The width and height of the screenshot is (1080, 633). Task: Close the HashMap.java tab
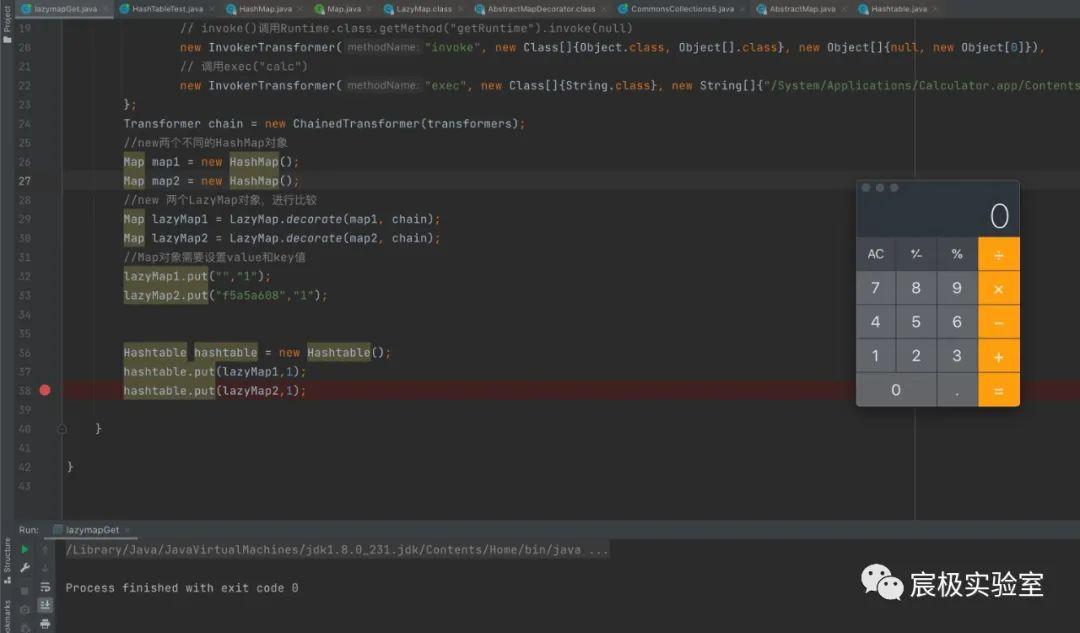300,9
